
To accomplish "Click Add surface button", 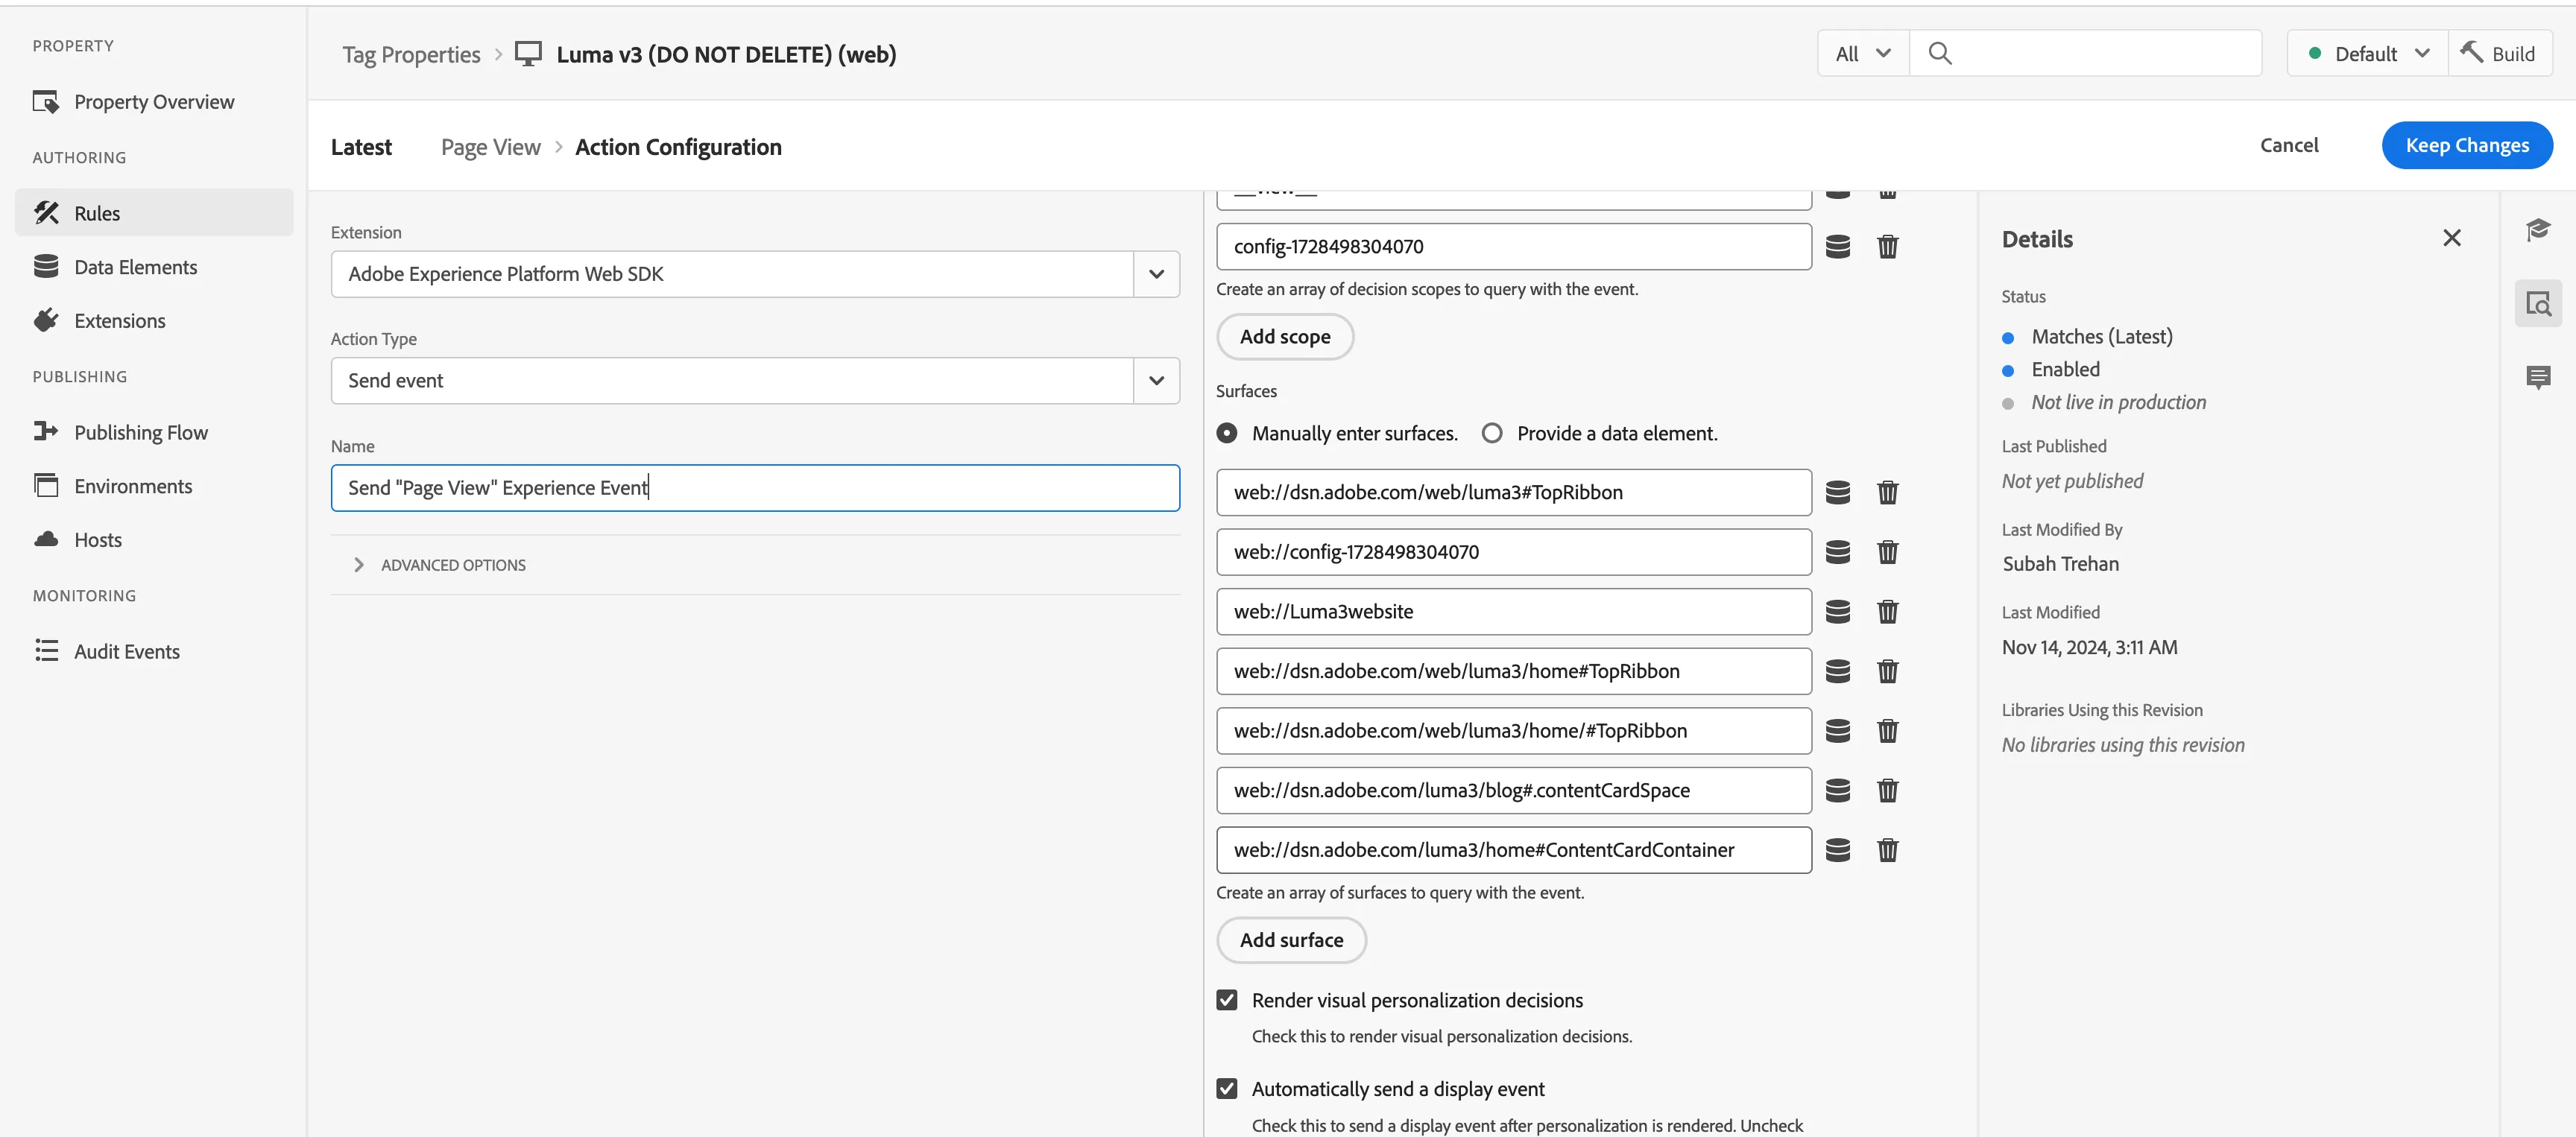I will pyautogui.click(x=1291, y=940).
